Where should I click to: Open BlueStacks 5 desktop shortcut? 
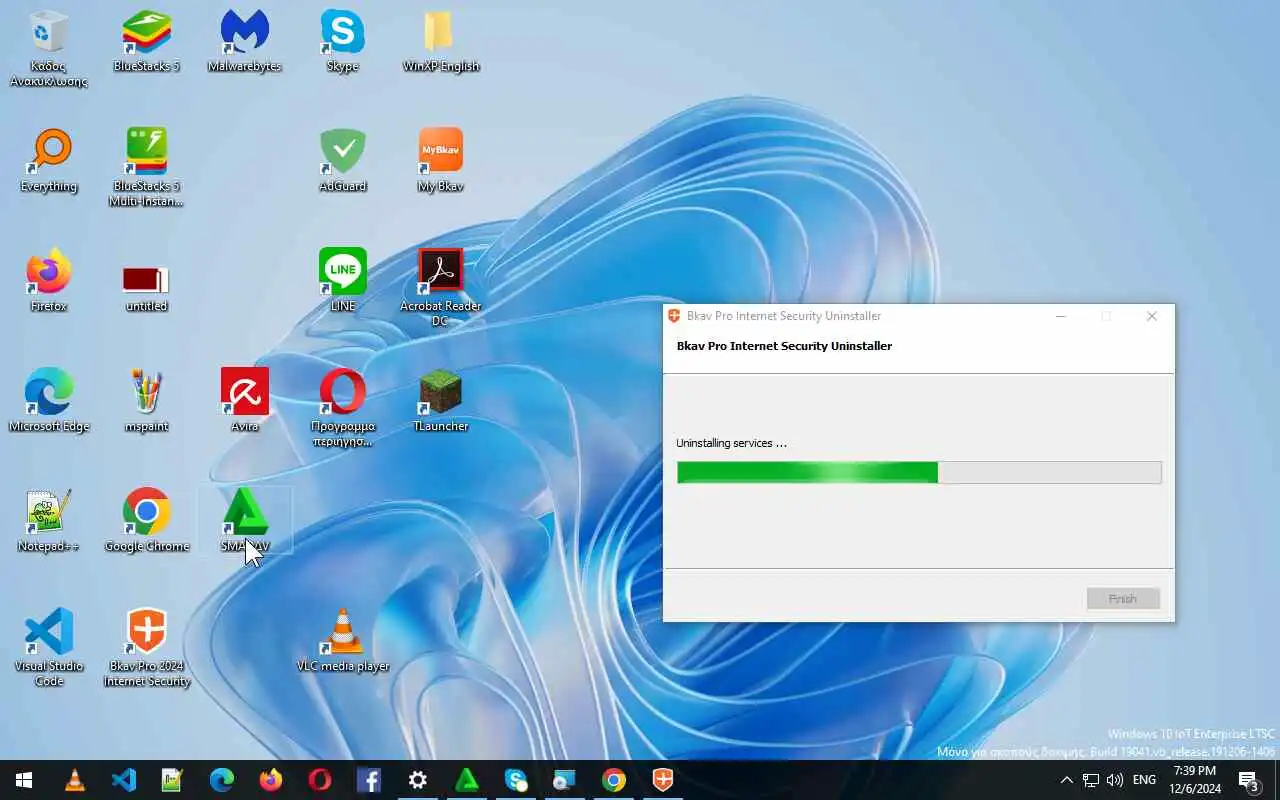coord(147,42)
